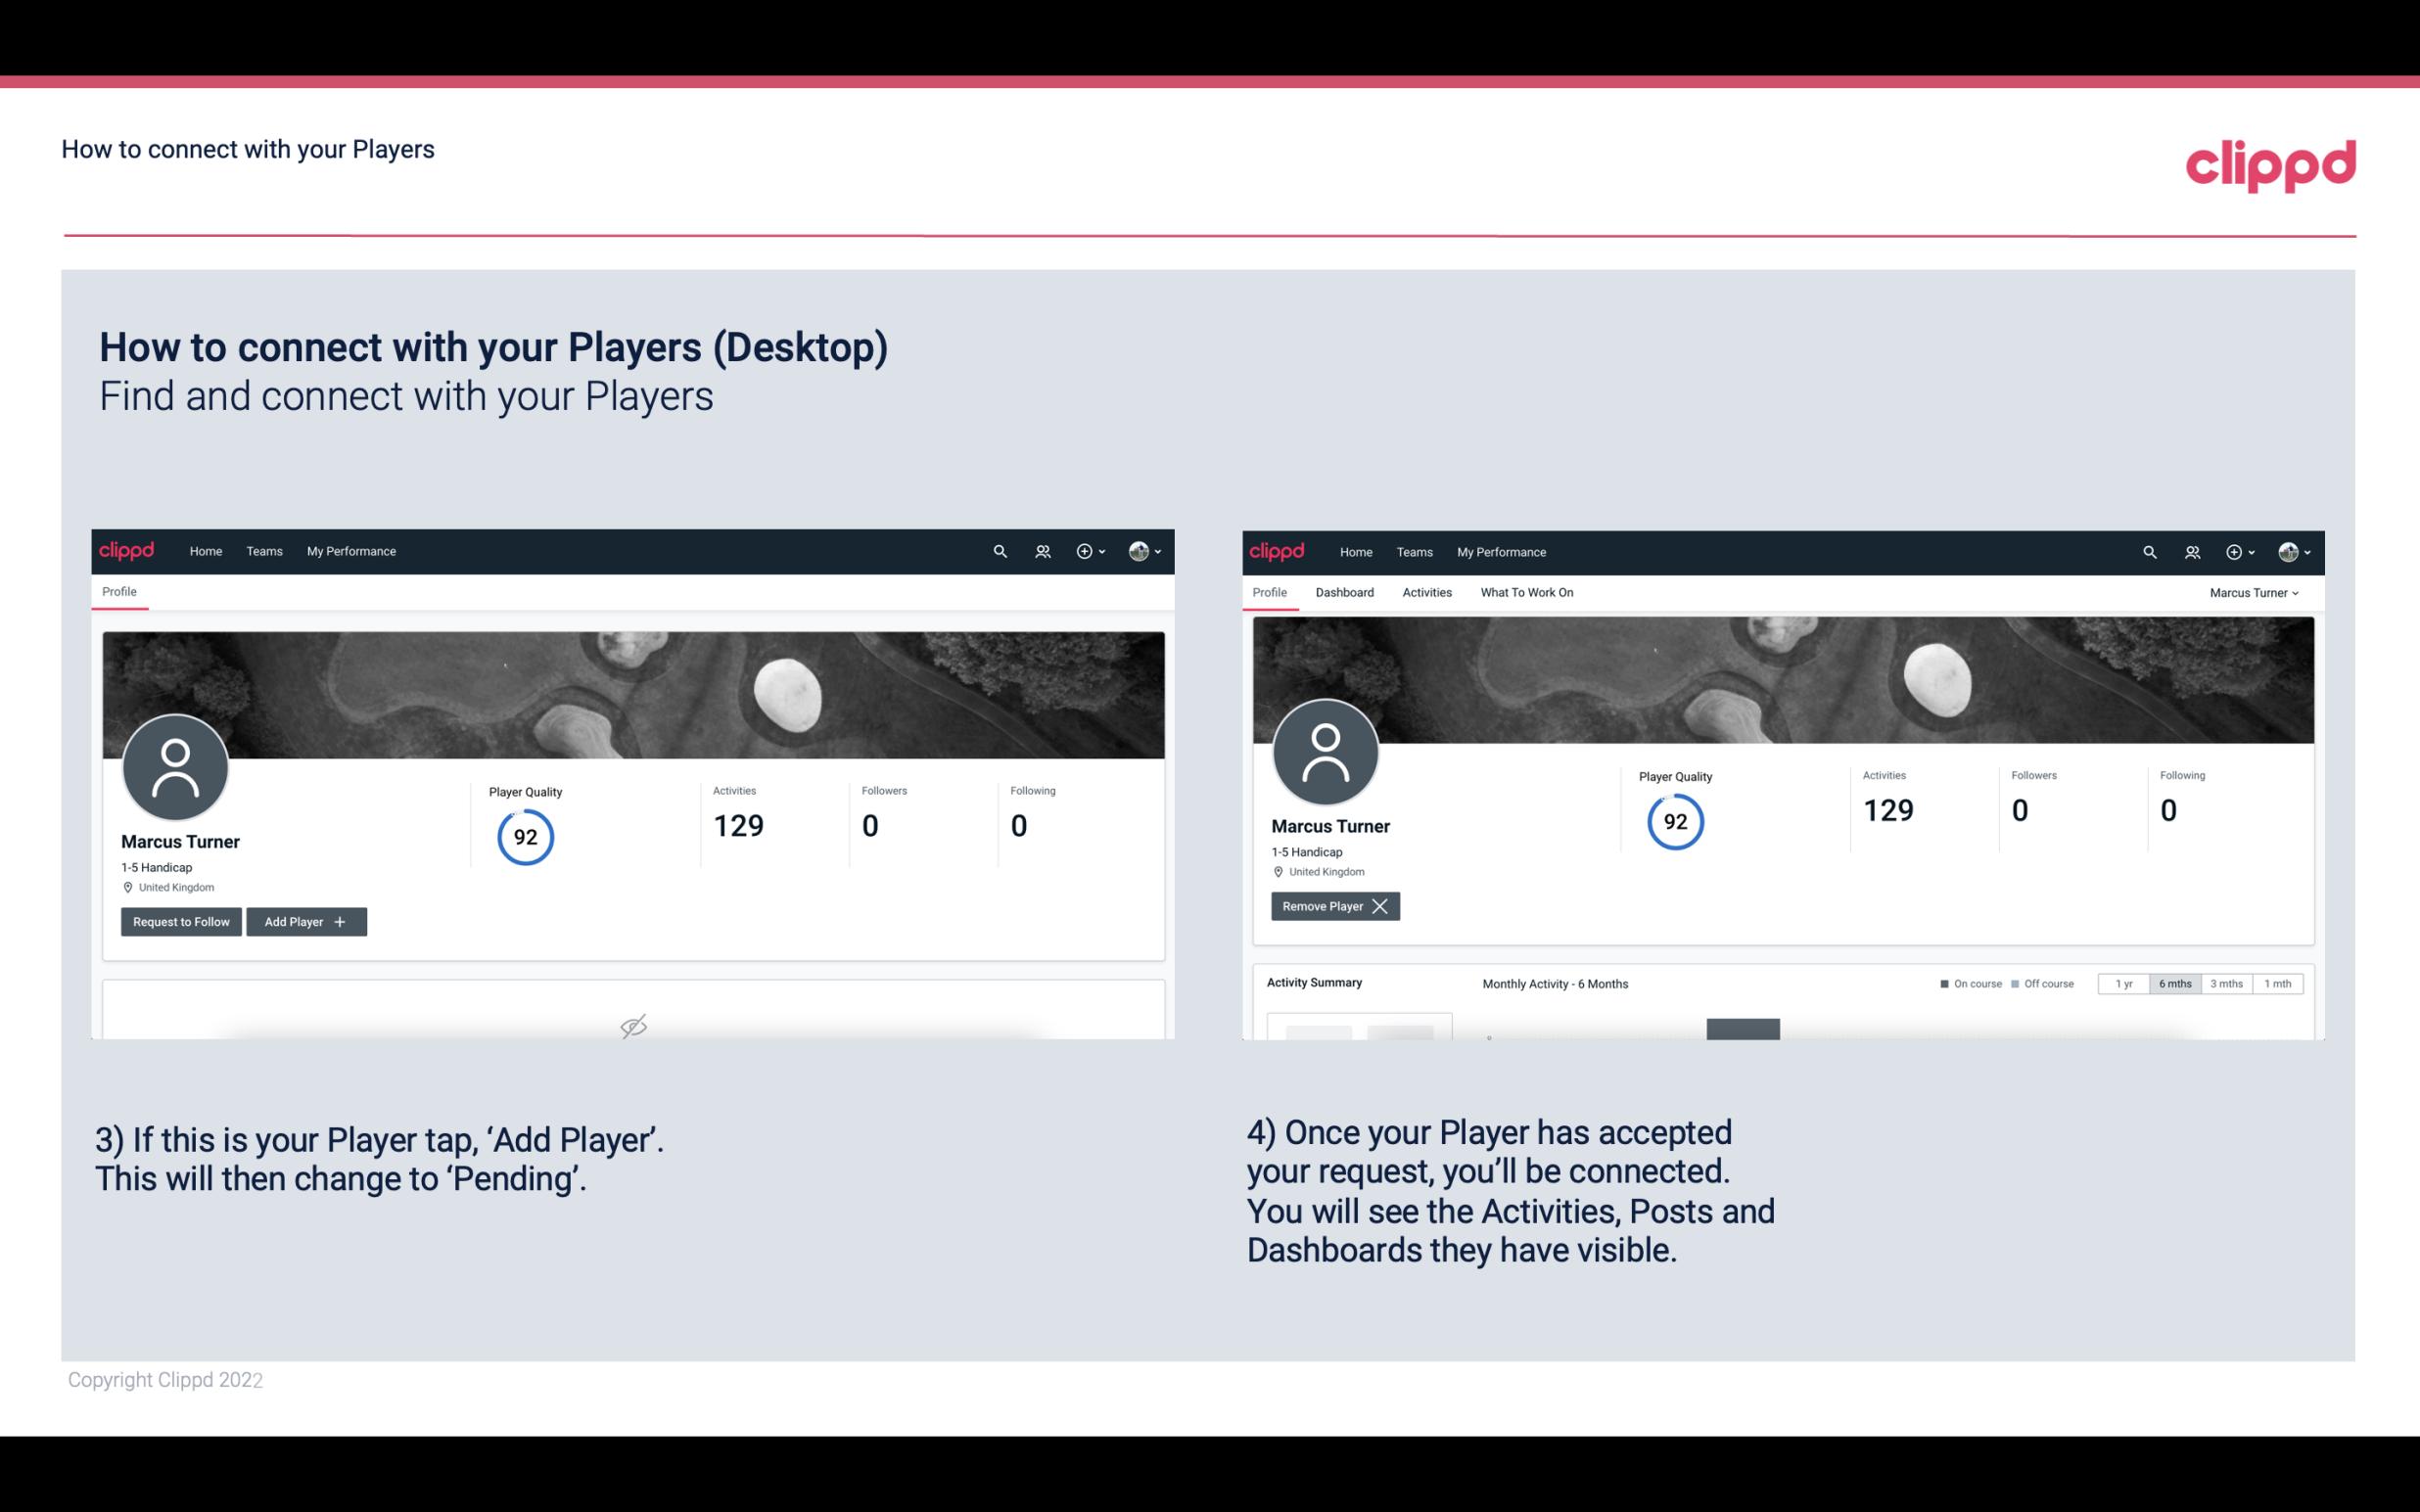Image resolution: width=2420 pixels, height=1512 pixels.
Task: Select the 'Remove Player' button on right panel
Action: click(1334, 904)
